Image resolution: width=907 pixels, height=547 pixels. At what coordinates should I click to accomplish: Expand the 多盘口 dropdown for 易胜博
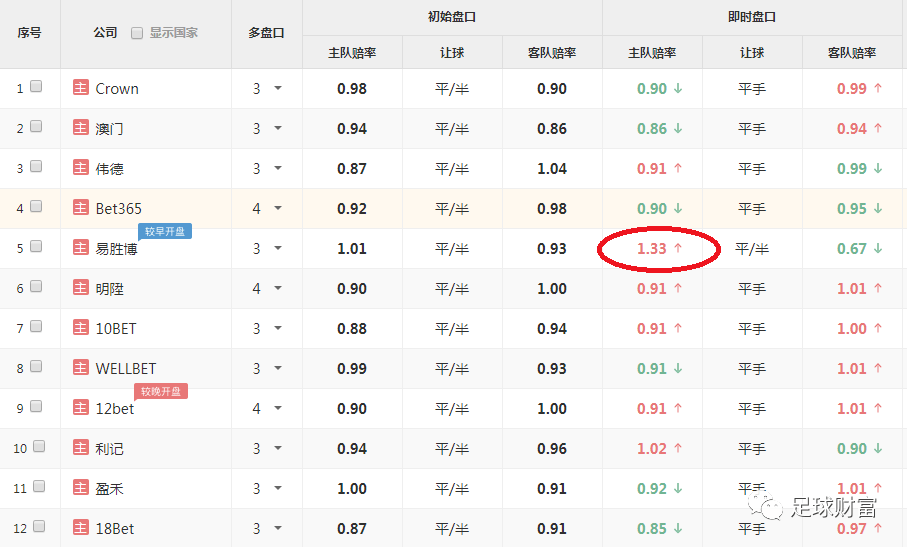tap(278, 248)
